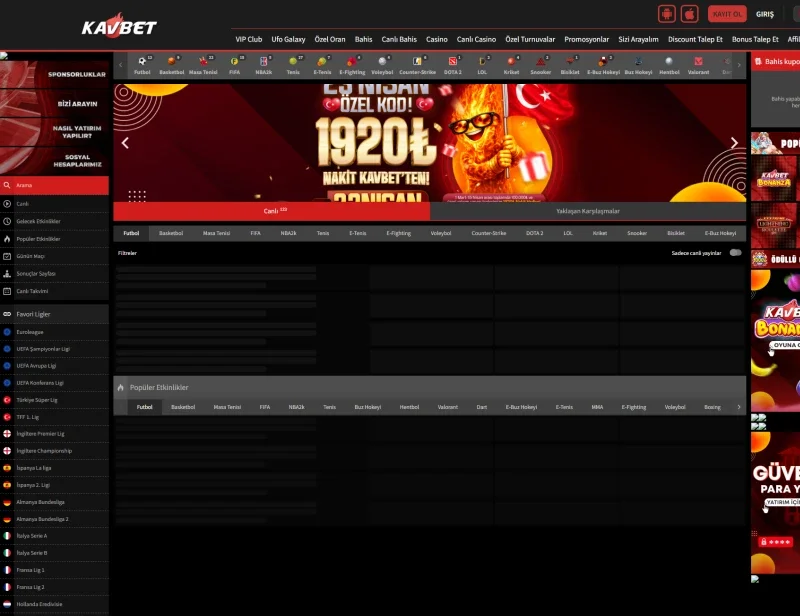Open Canlı Takvimi sidebar item

pyautogui.click(x=55, y=291)
